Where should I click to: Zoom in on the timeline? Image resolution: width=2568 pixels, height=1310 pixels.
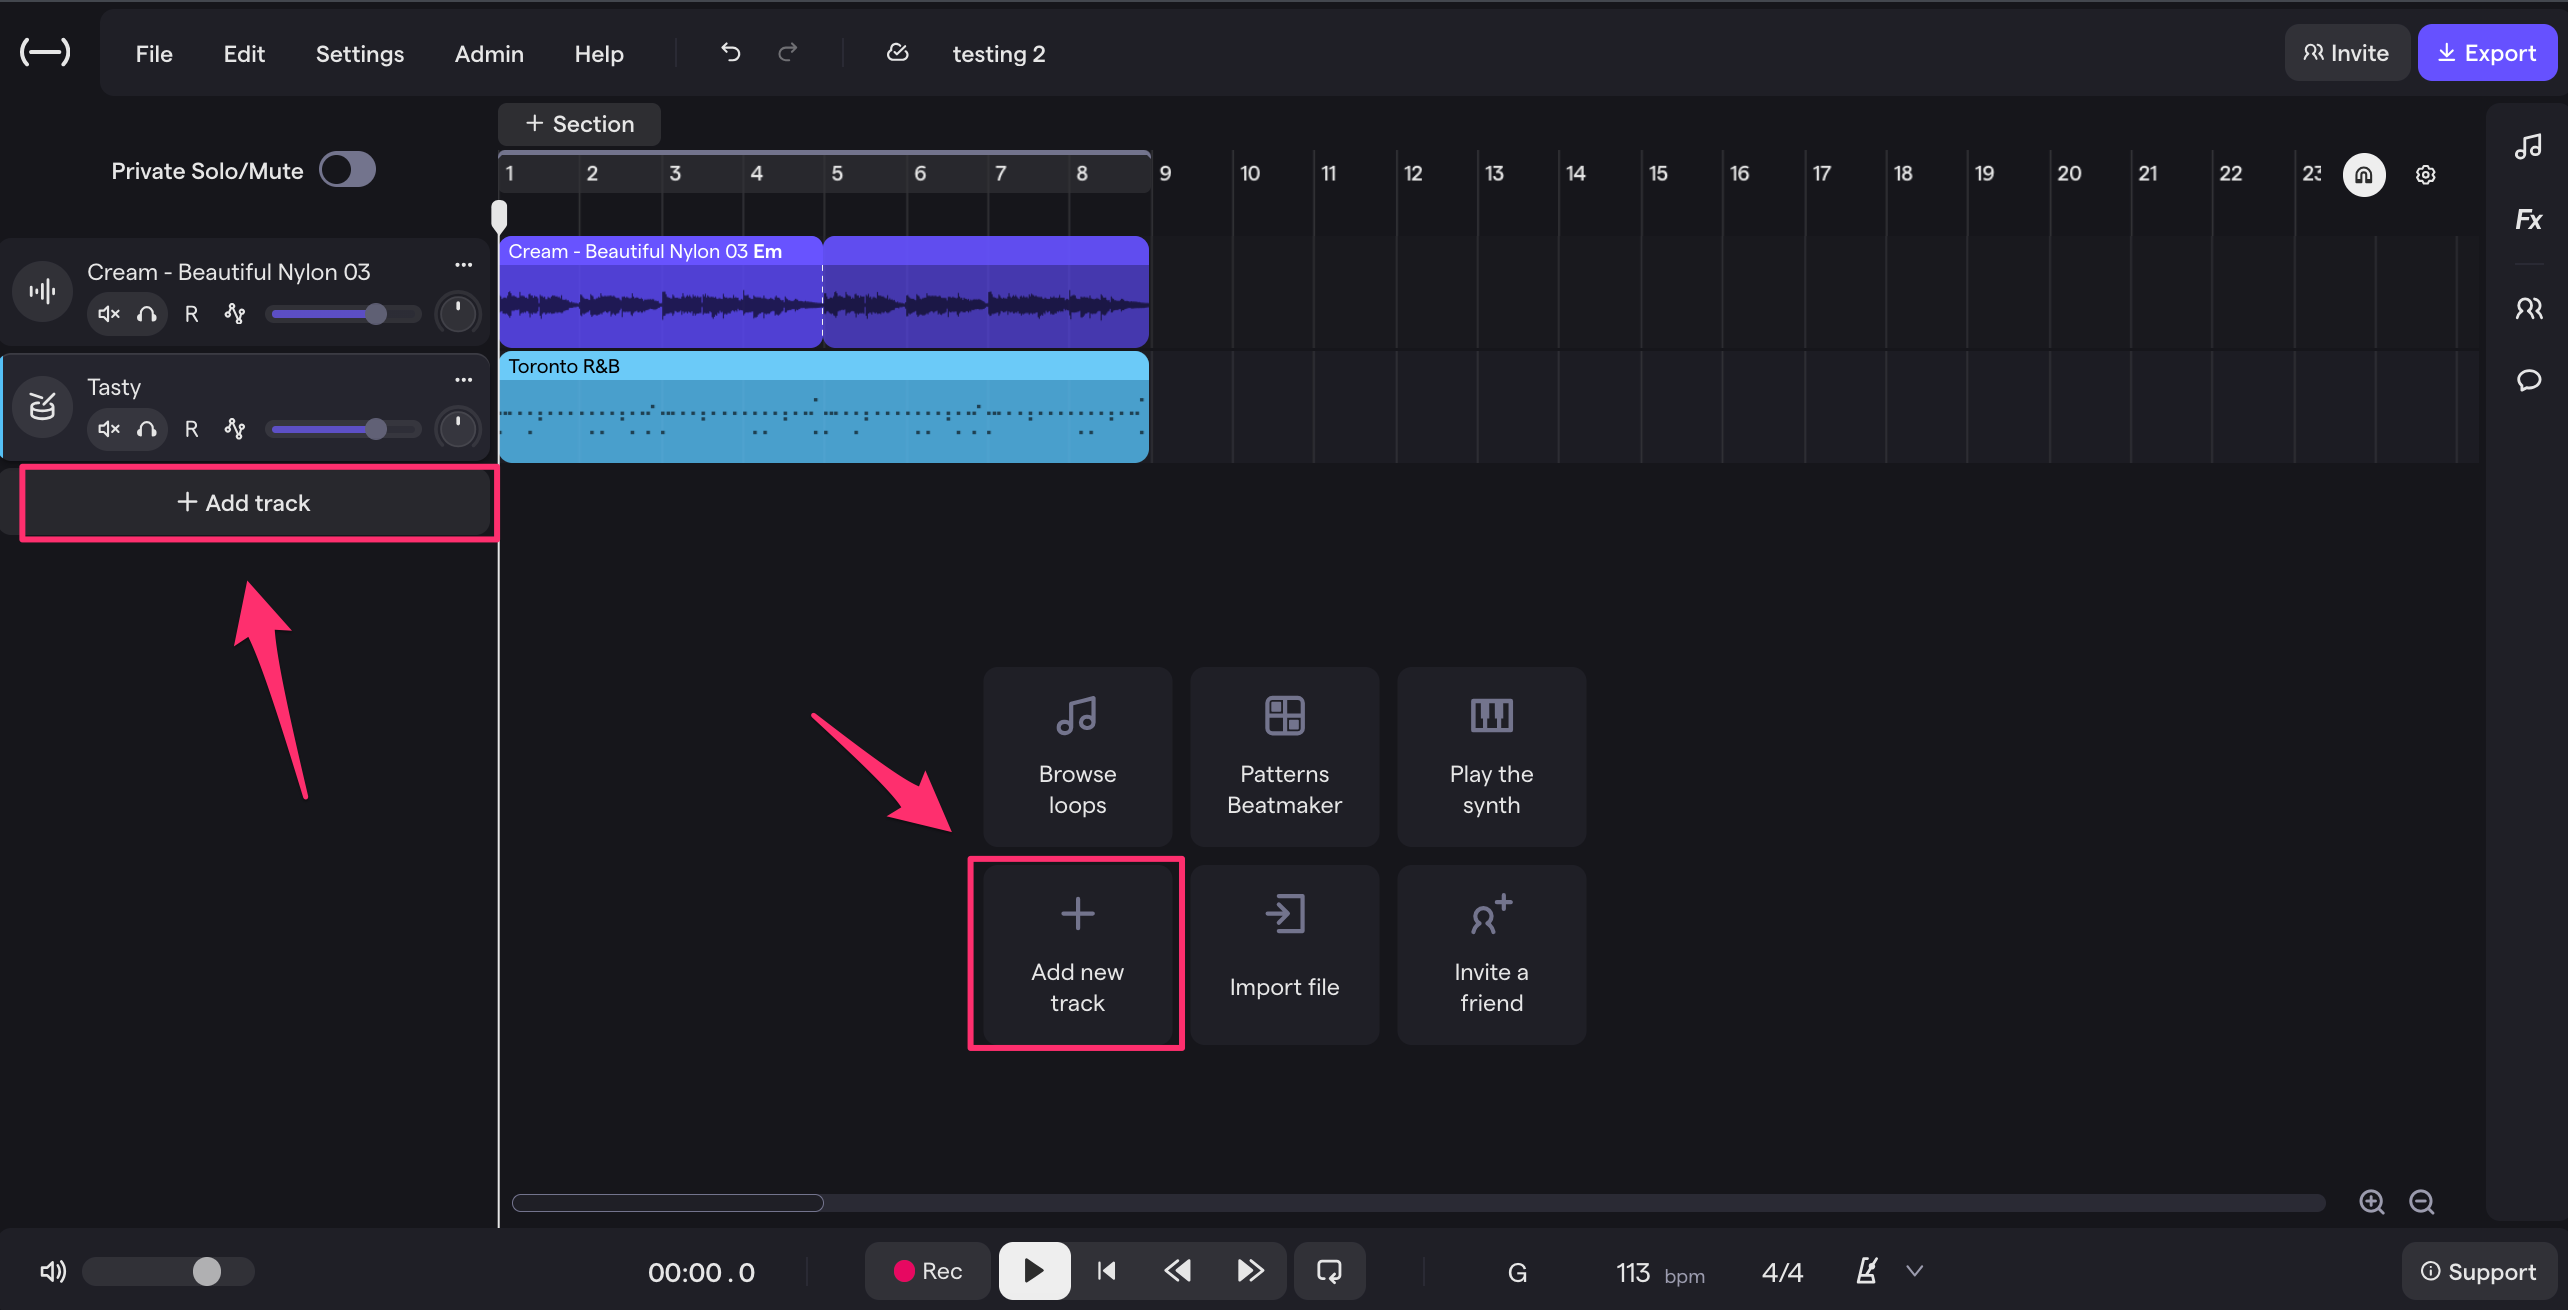click(2372, 1202)
